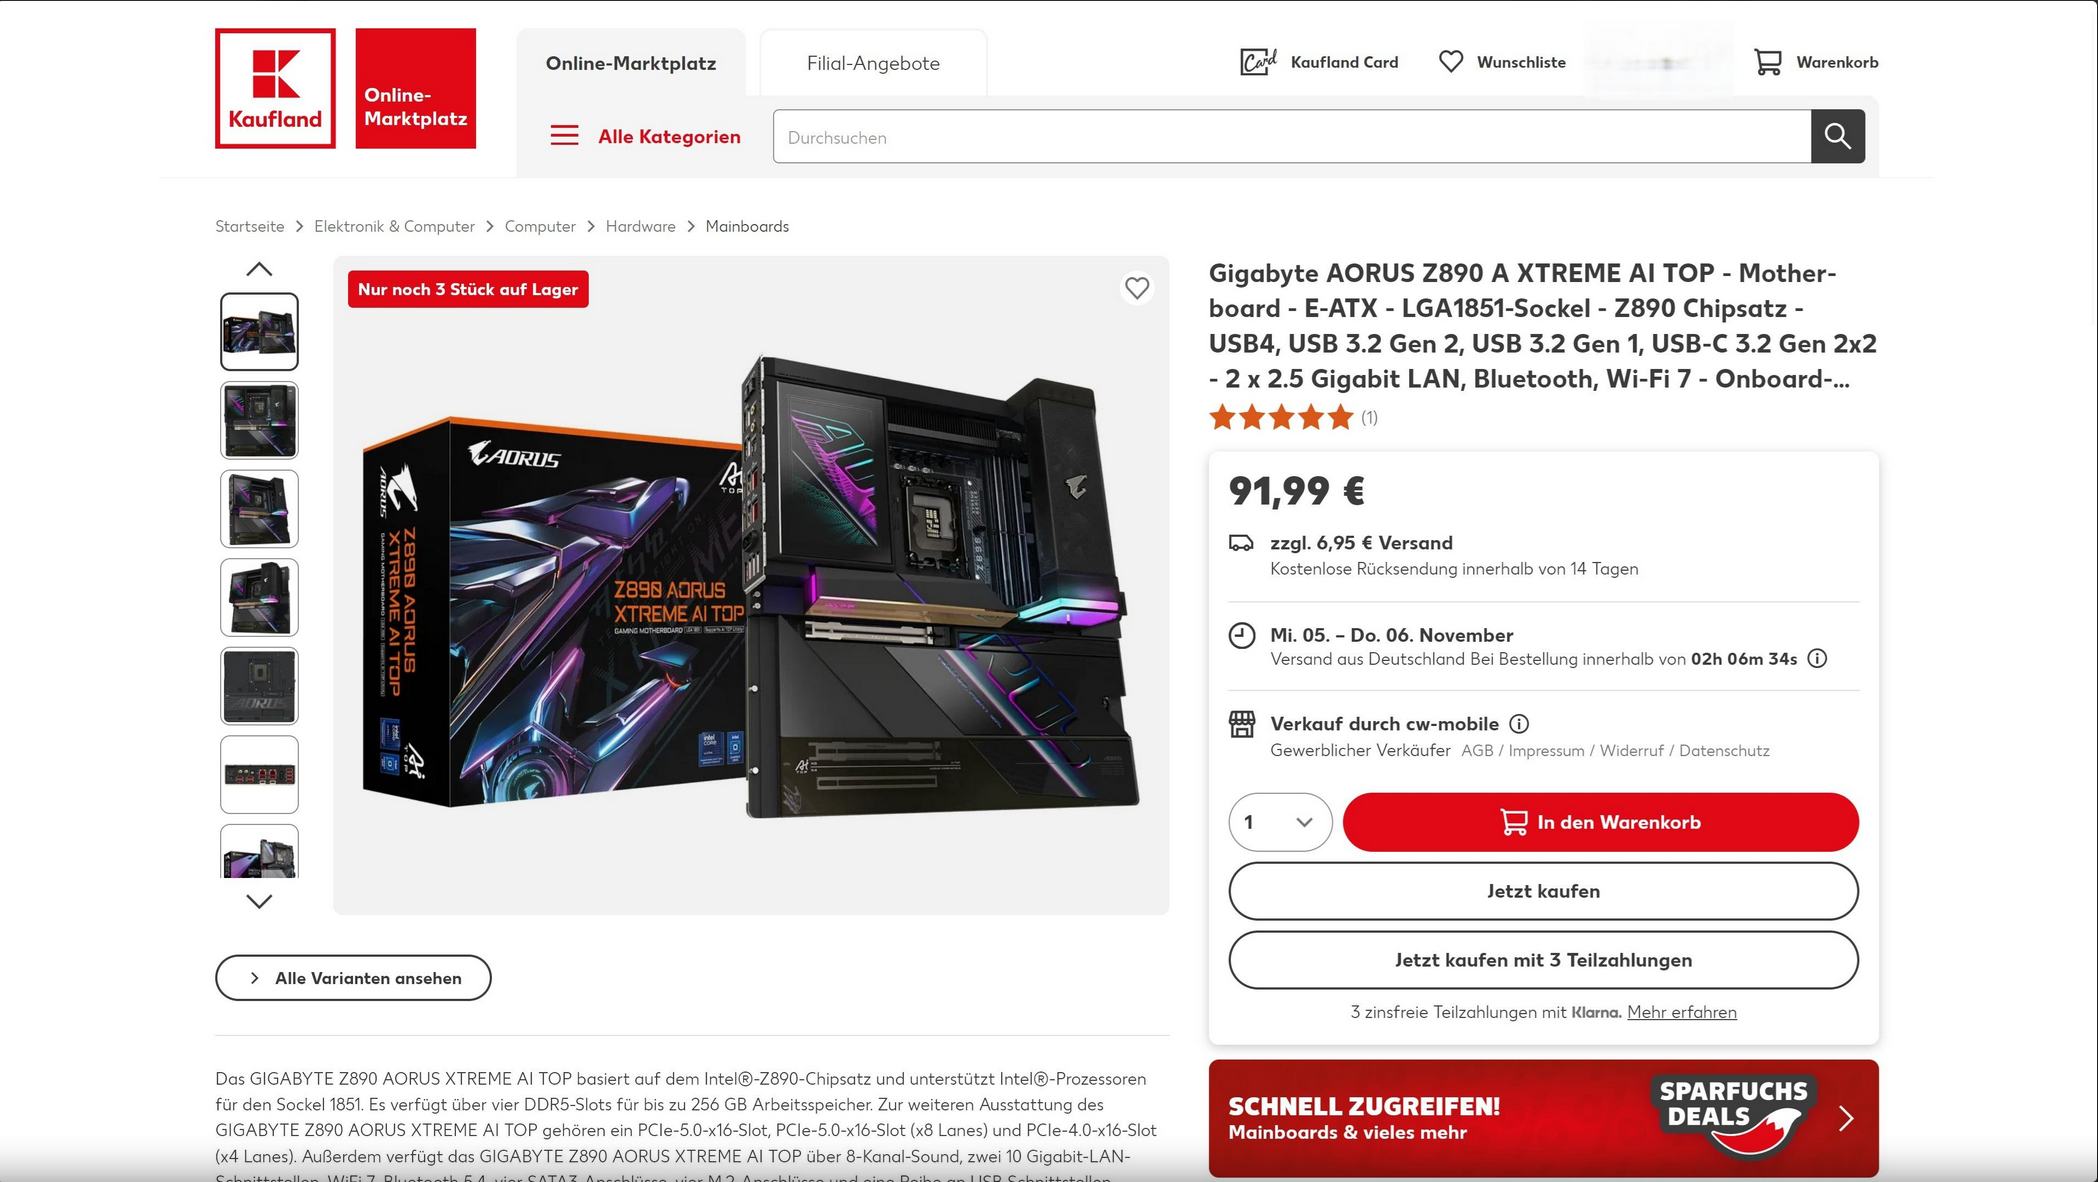
Task: Select the Online-Marktplatz tab
Action: click(x=631, y=63)
